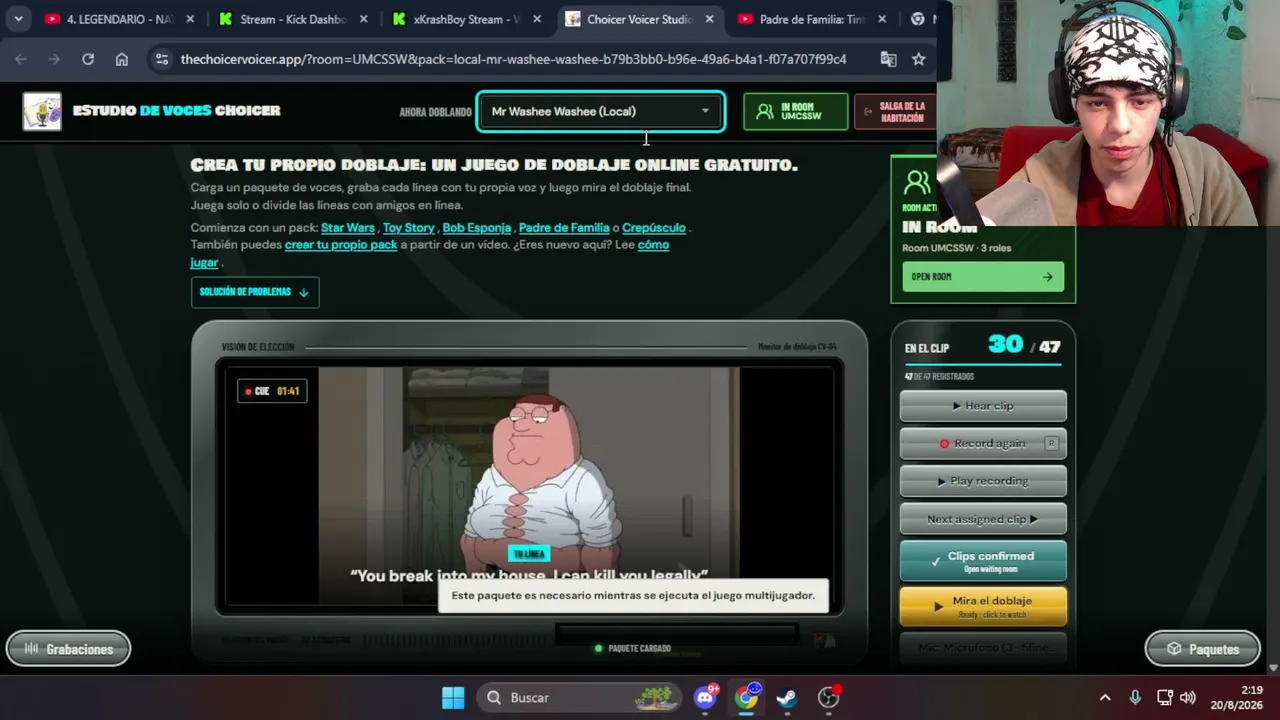Click the '47 de 47 registrados' text

click(939, 376)
